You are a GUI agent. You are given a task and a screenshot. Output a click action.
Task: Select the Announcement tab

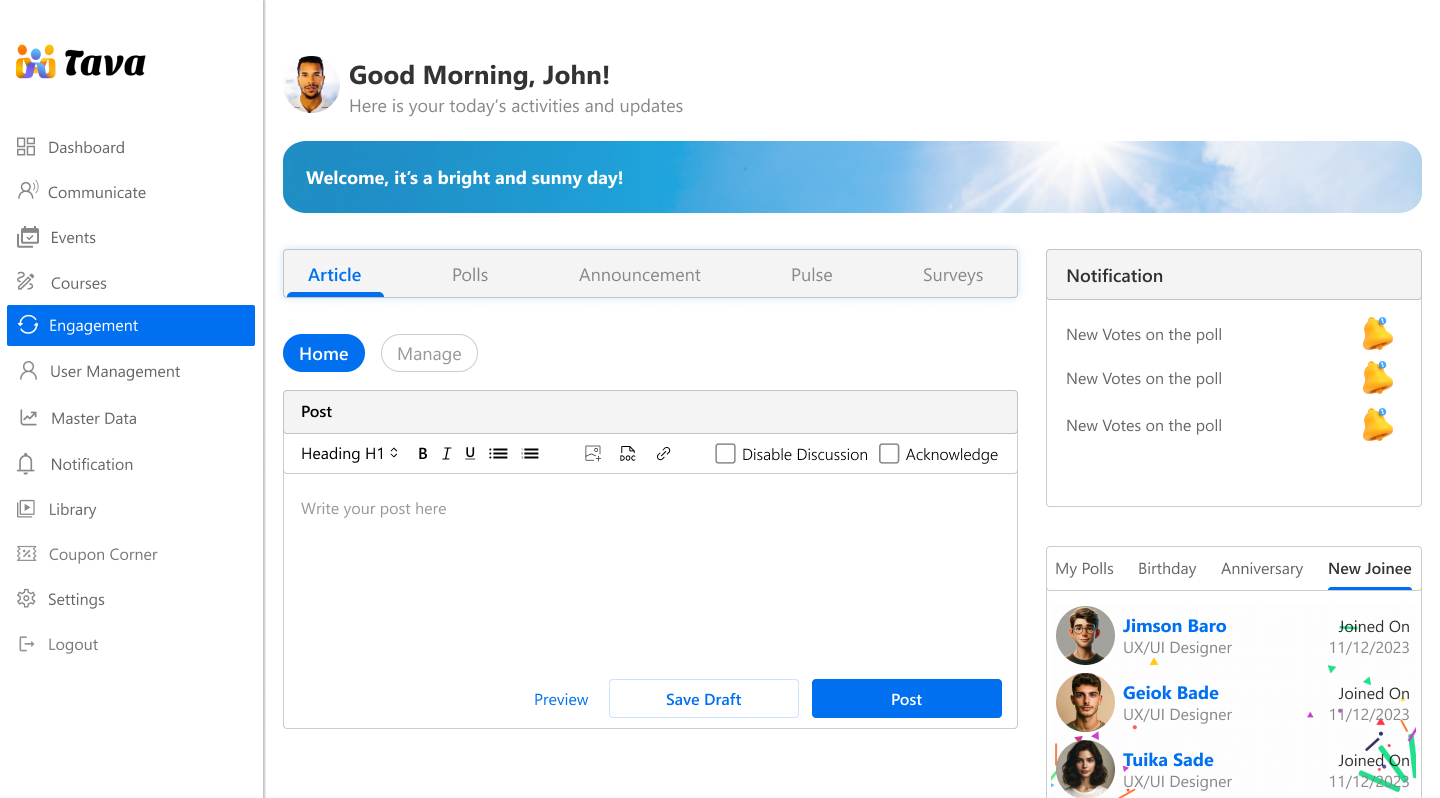point(640,275)
